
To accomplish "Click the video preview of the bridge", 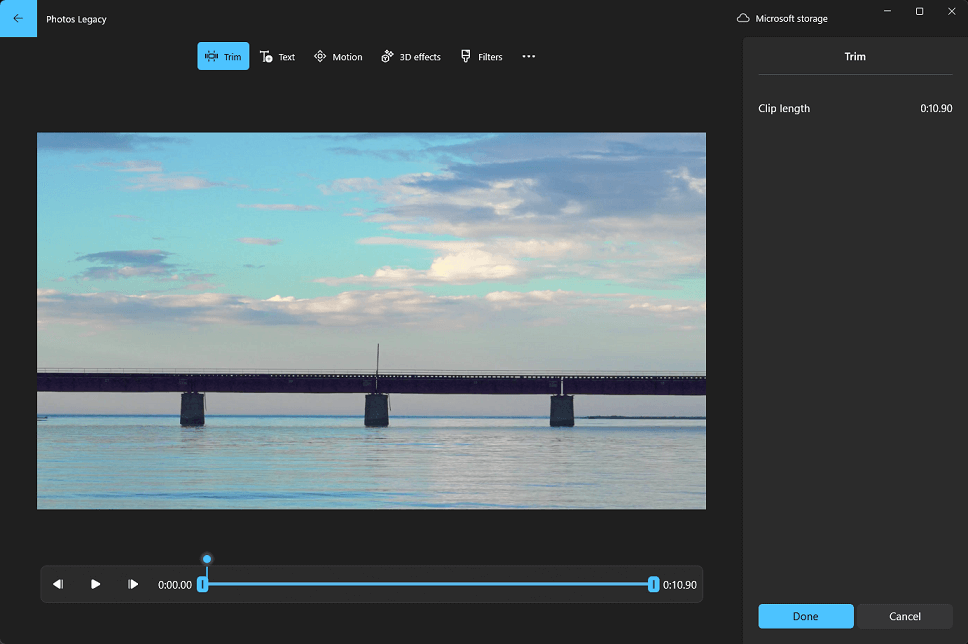I will click(371, 321).
